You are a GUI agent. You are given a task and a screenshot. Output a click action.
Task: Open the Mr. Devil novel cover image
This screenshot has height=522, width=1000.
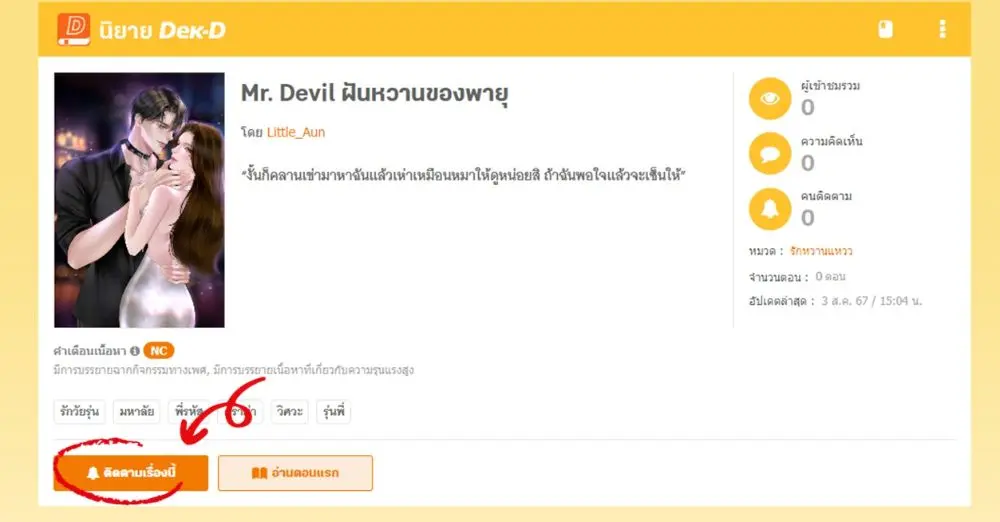point(139,200)
